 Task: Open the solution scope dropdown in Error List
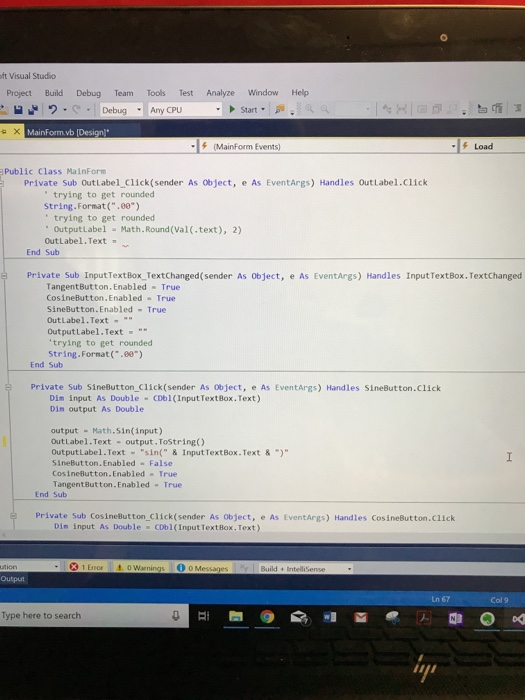coord(29,567)
